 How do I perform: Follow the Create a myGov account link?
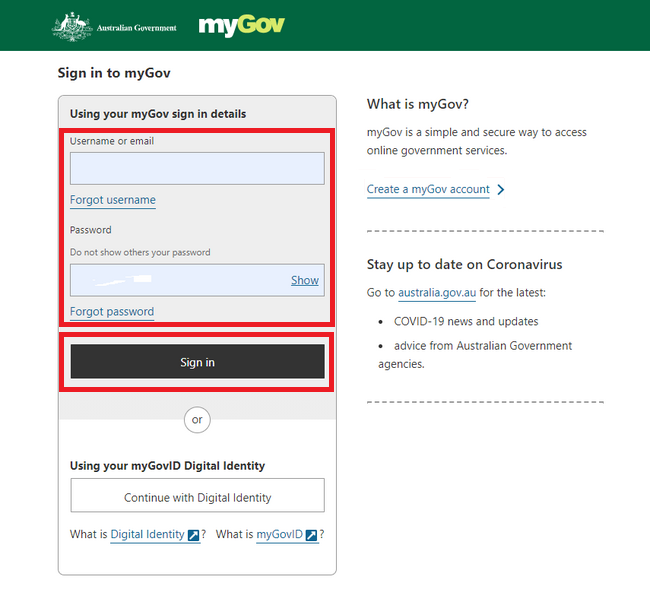tap(428, 190)
